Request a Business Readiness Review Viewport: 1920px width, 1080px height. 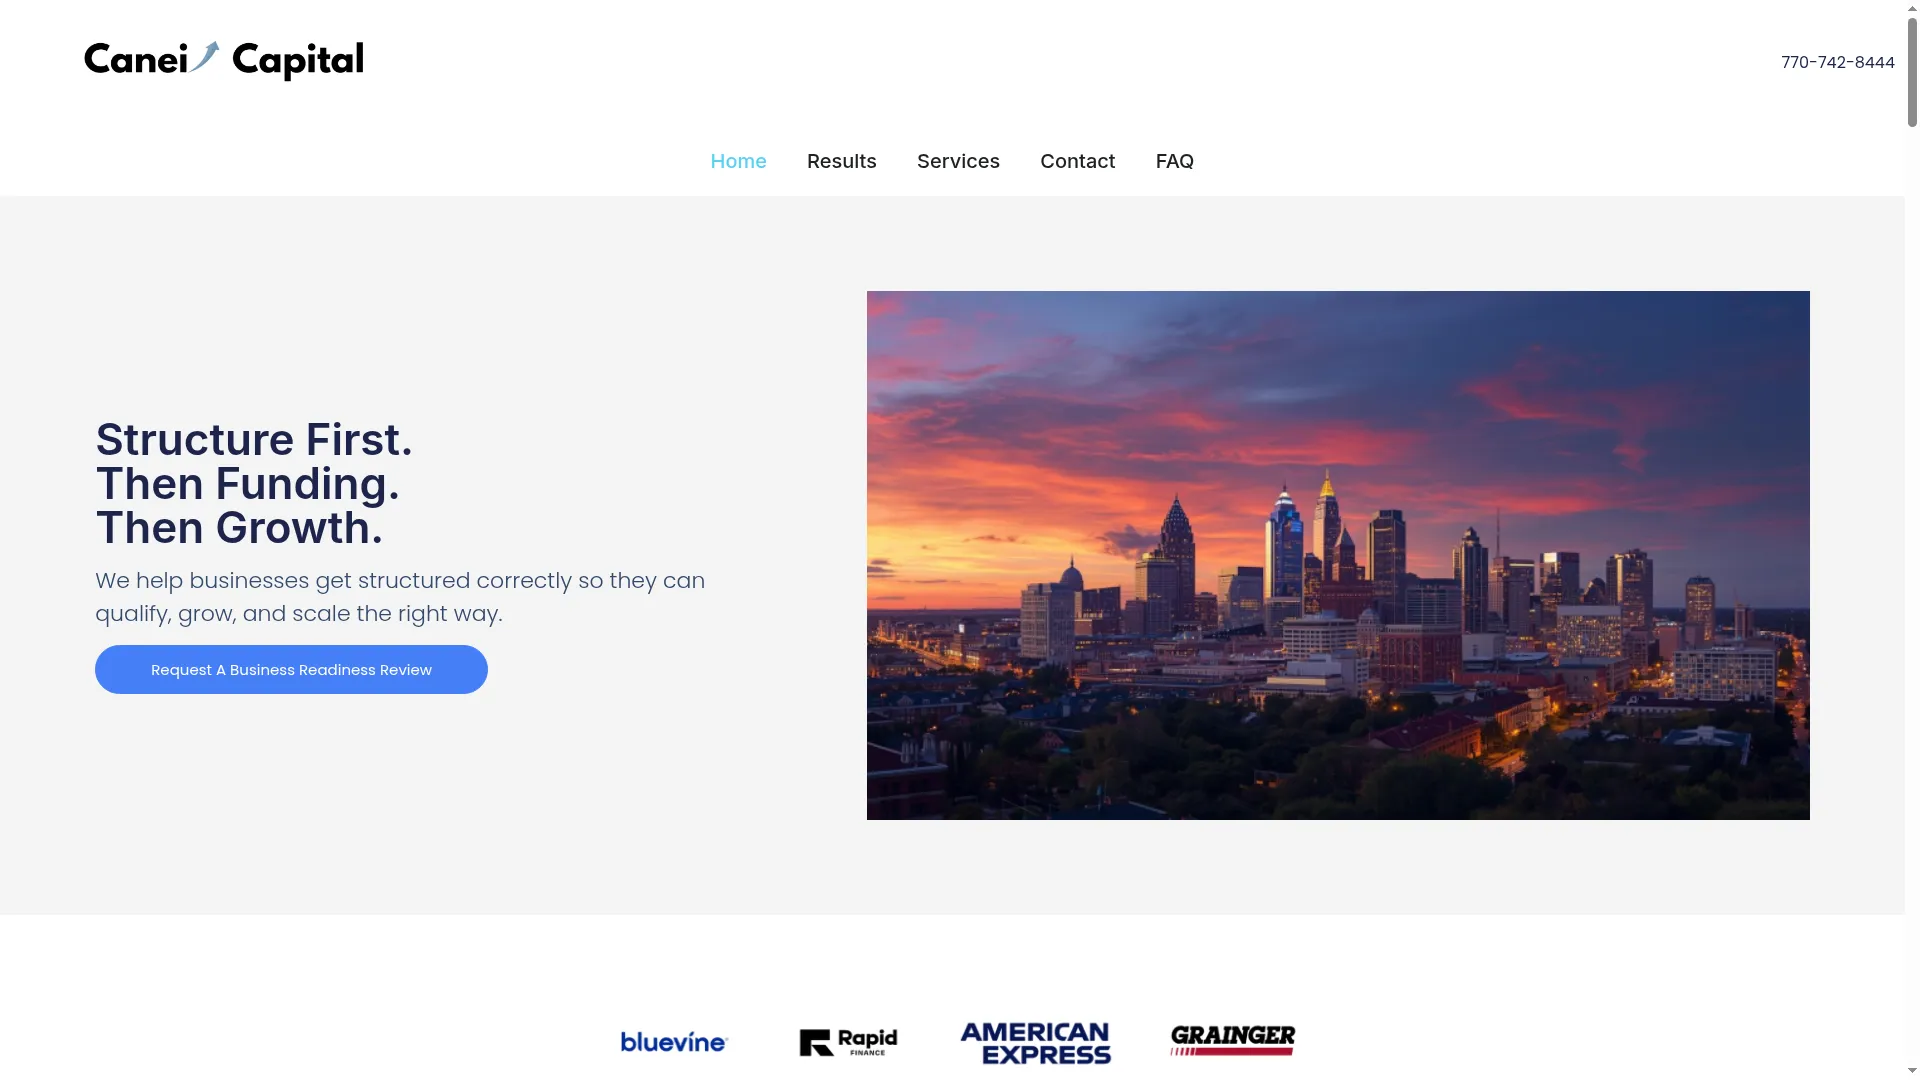[x=291, y=669]
